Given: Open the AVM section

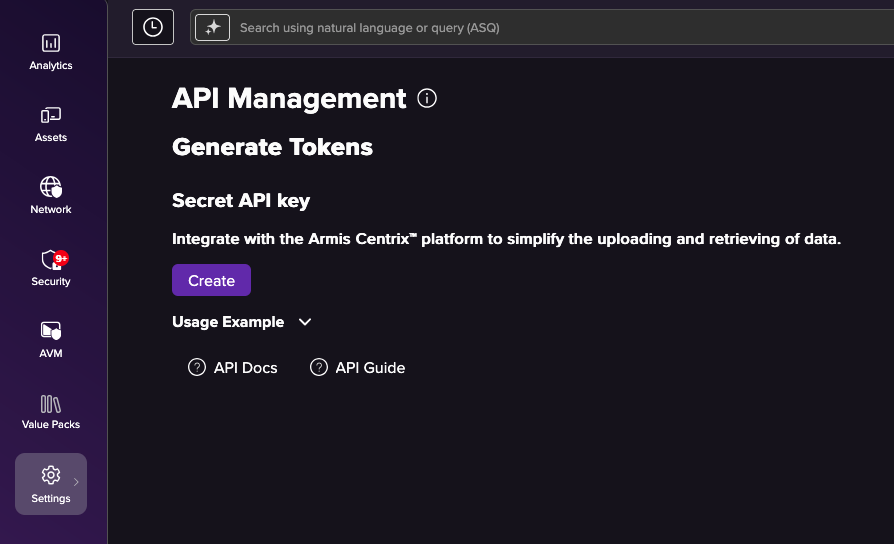Looking at the screenshot, I should tap(51, 339).
